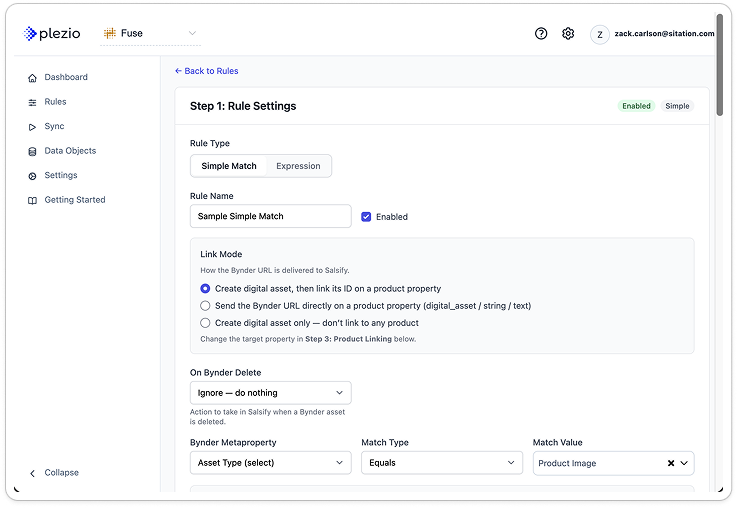The width and height of the screenshot is (738, 508).
Task: Click the "Step 3: Product Linking" text
Action: (x=348, y=339)
